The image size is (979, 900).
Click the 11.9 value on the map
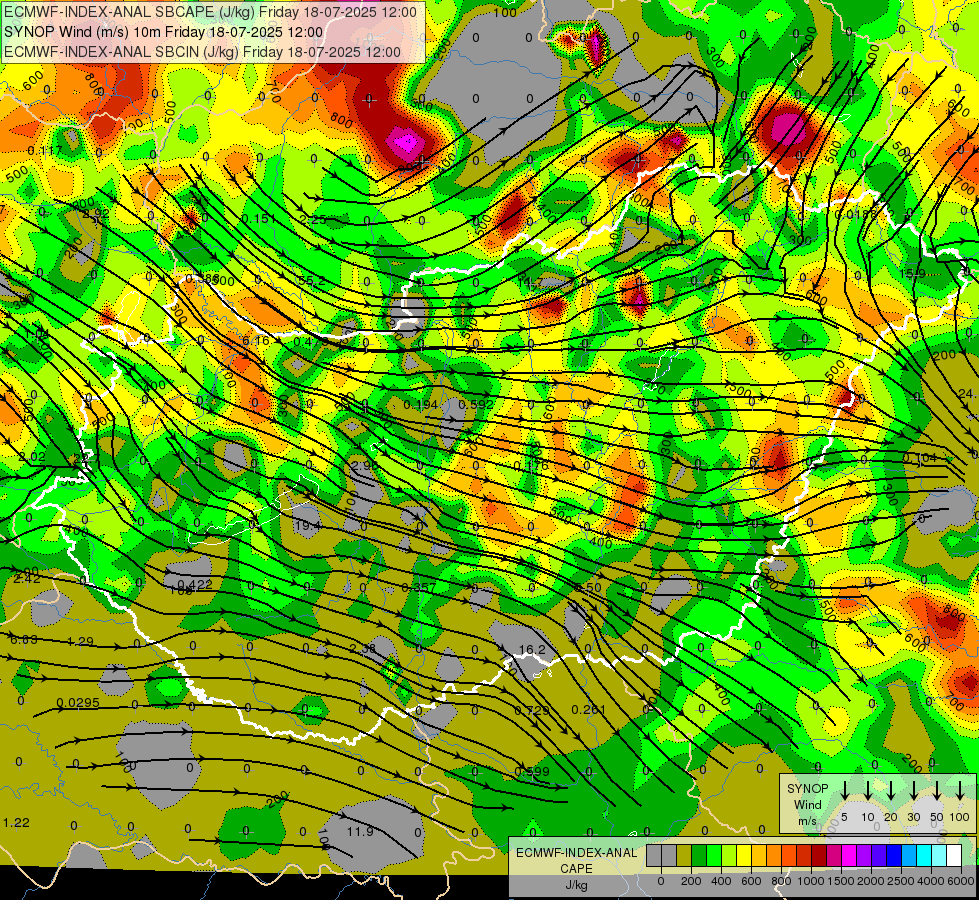[360, 831]
